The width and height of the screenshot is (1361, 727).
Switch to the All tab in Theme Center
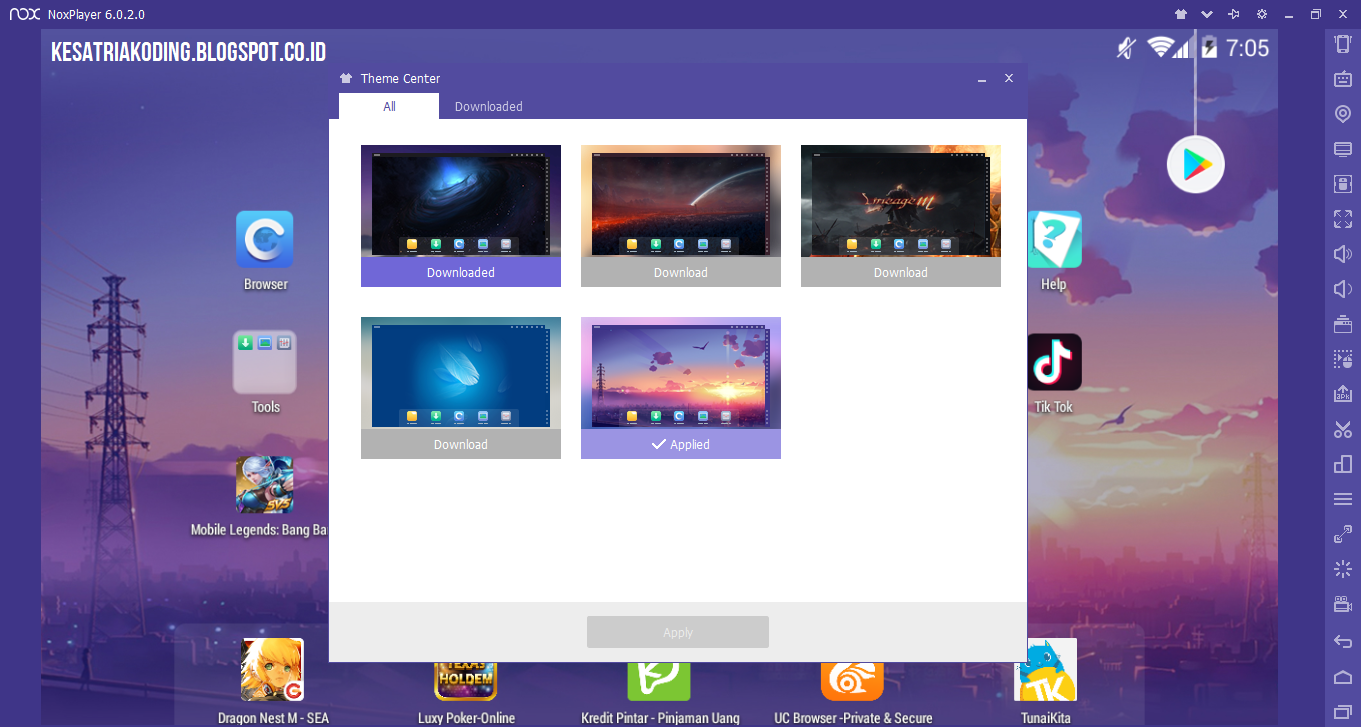(389, 106)
